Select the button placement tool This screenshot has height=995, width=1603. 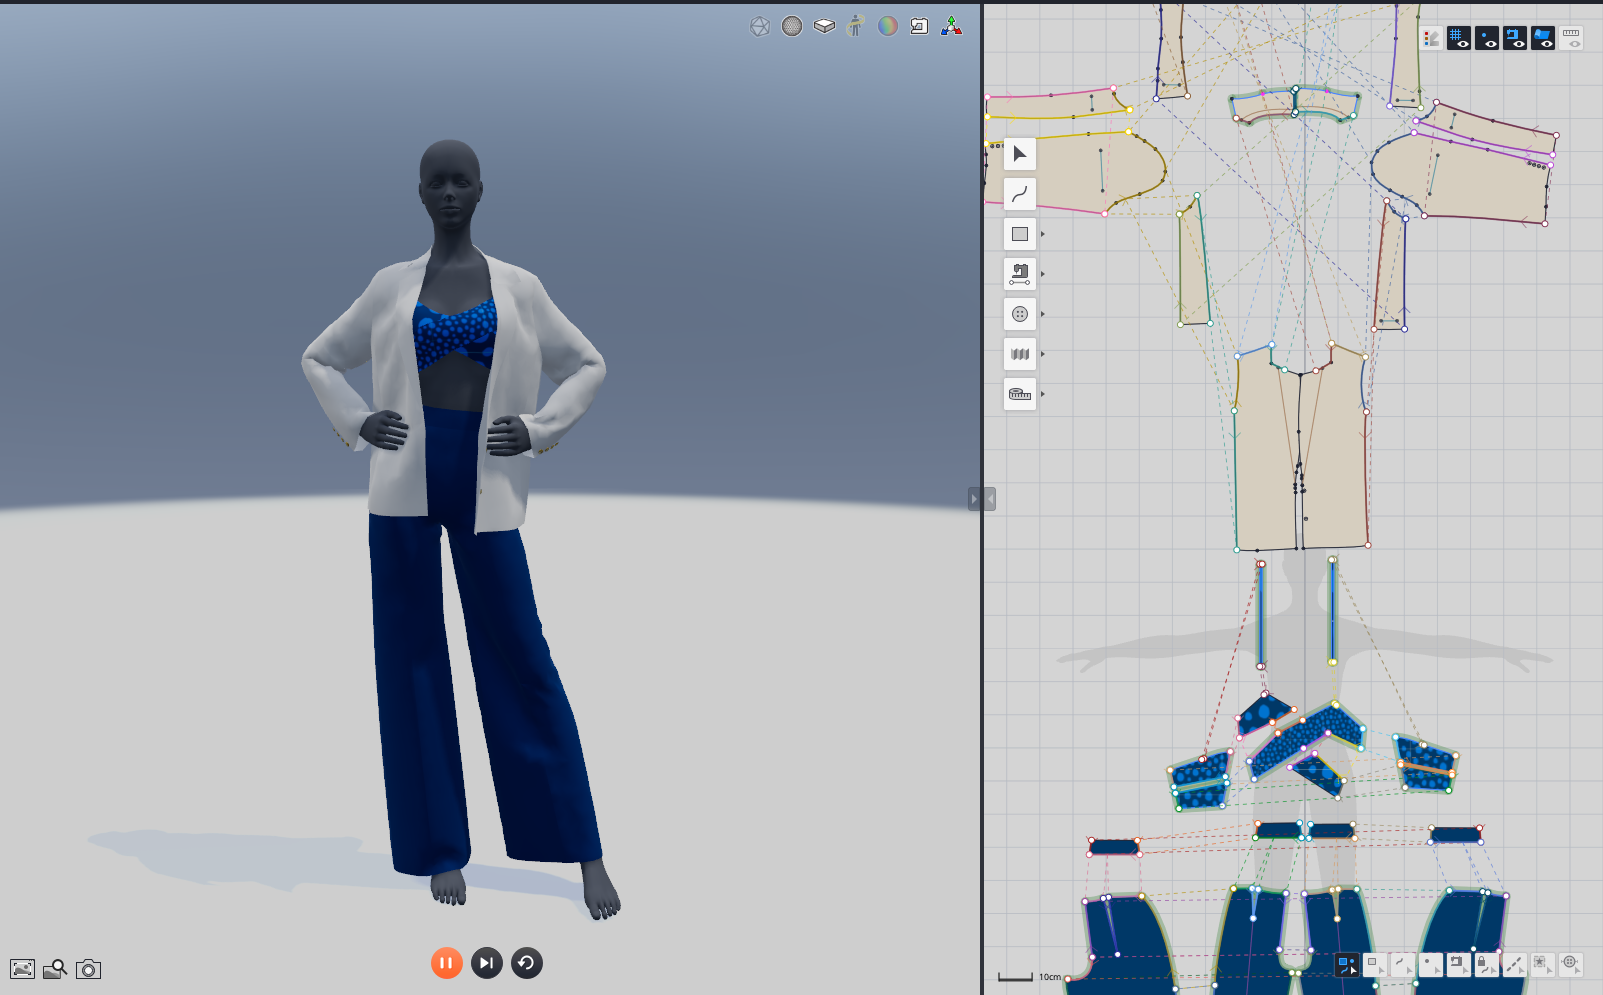(x=1019, y=314)
